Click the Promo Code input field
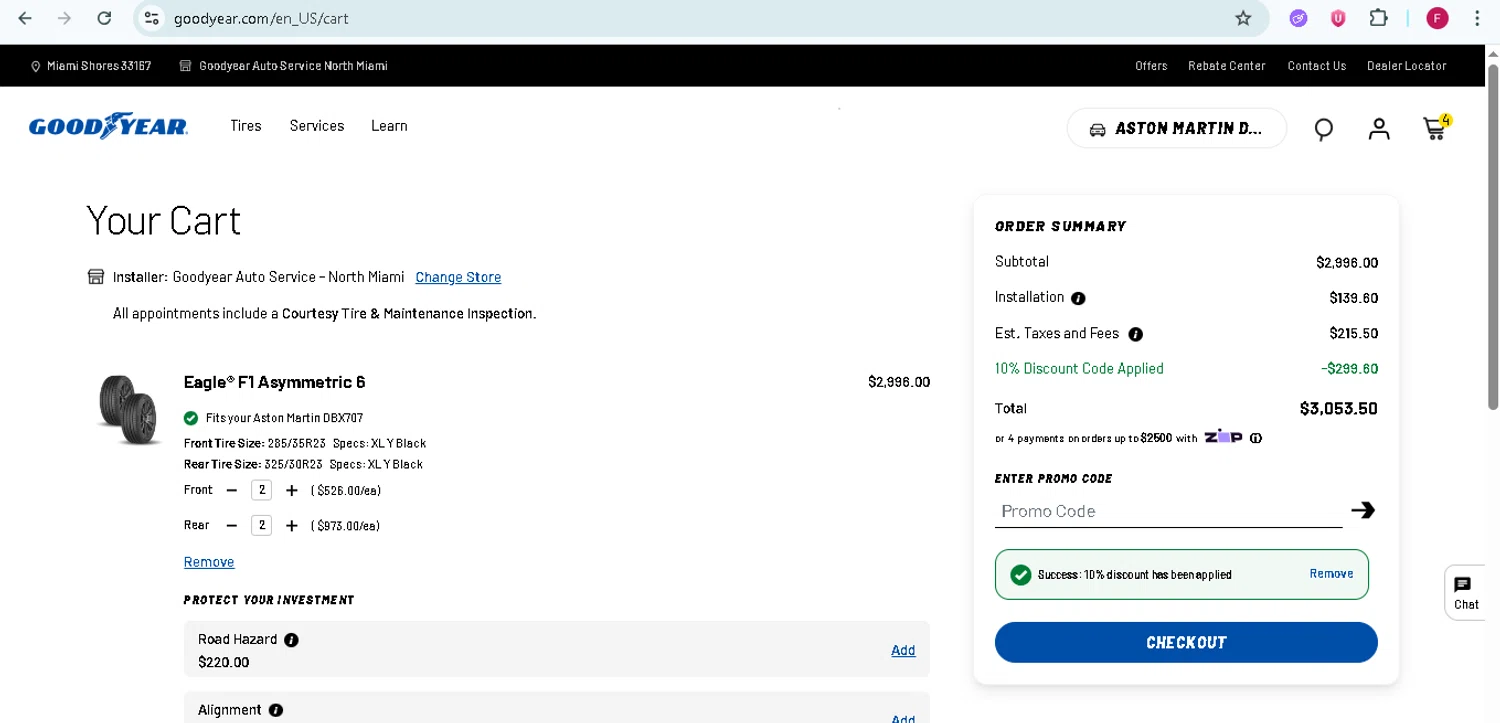 (x=1168, y=511)
